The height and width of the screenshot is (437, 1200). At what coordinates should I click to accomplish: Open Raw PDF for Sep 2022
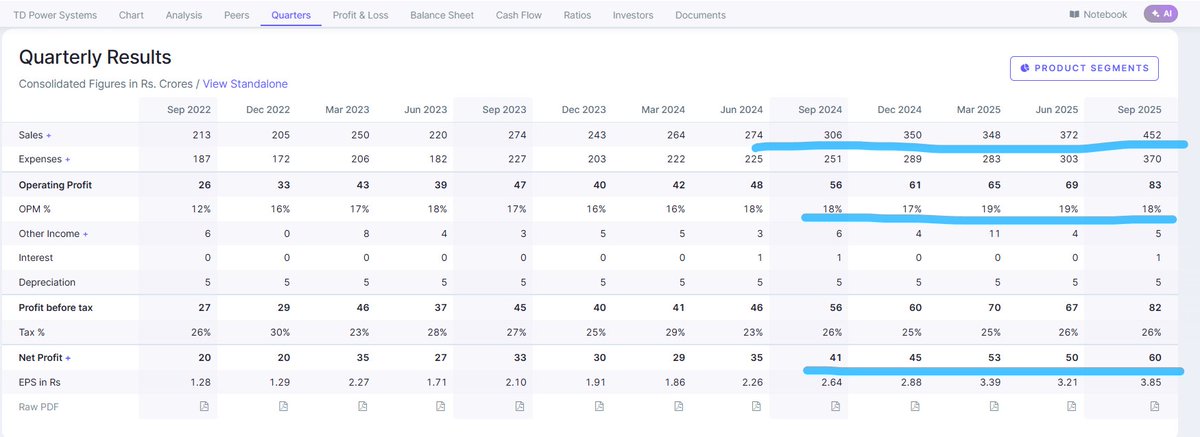click(x=203, y=407)
